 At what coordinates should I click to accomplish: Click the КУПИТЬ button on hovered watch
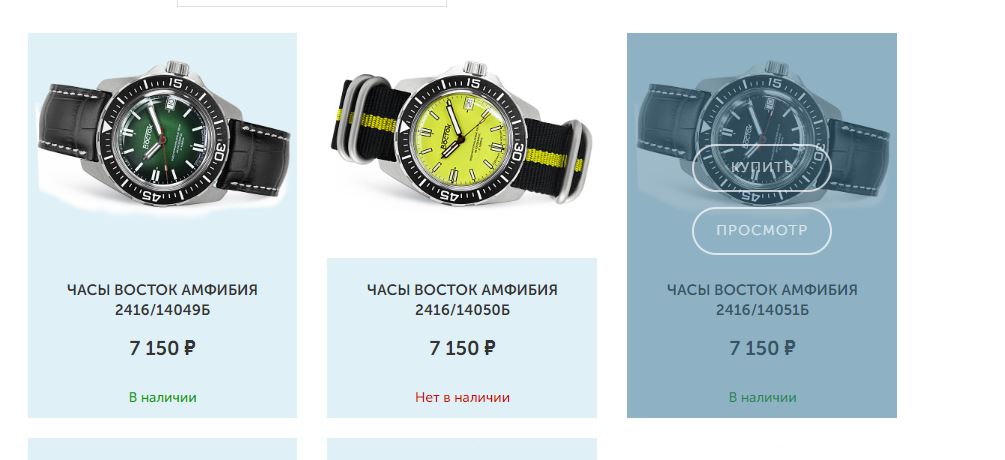(761, 168)
